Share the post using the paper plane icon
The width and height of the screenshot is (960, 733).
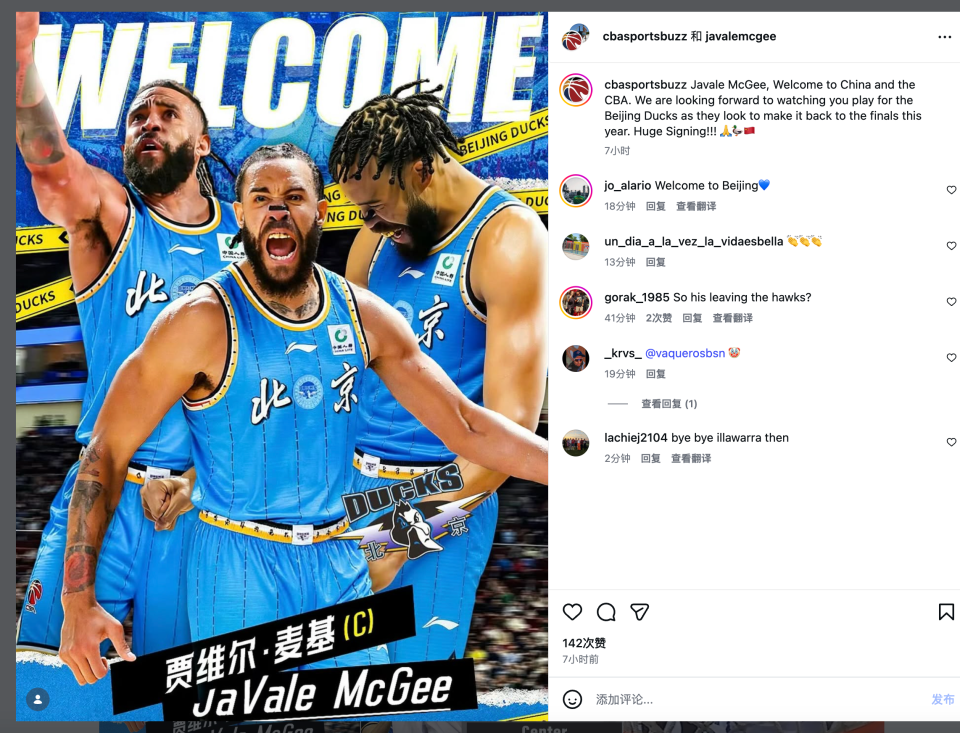[639, 611]
